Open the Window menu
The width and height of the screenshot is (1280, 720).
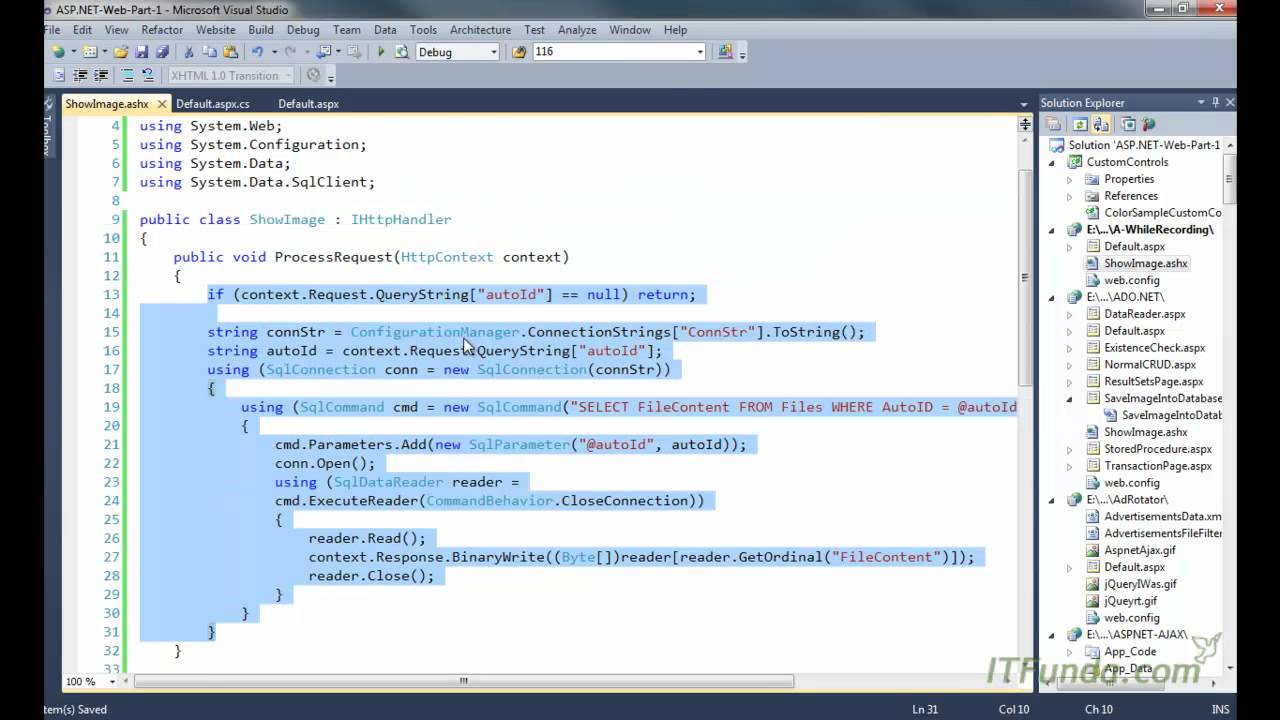click(x=630, y=30)
